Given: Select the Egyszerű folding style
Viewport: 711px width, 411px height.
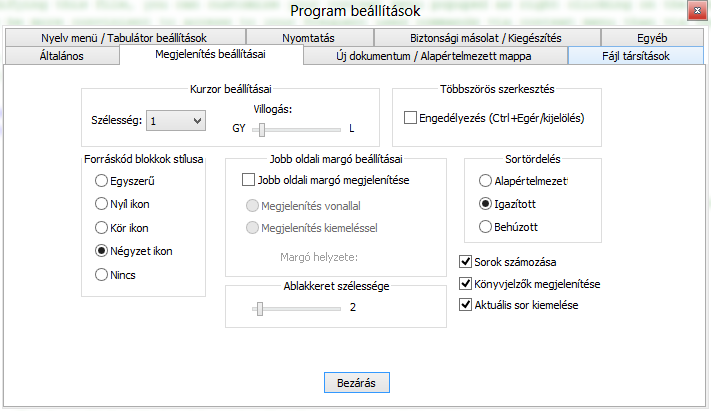Looking at the screenshot, I should click(100, 181).
